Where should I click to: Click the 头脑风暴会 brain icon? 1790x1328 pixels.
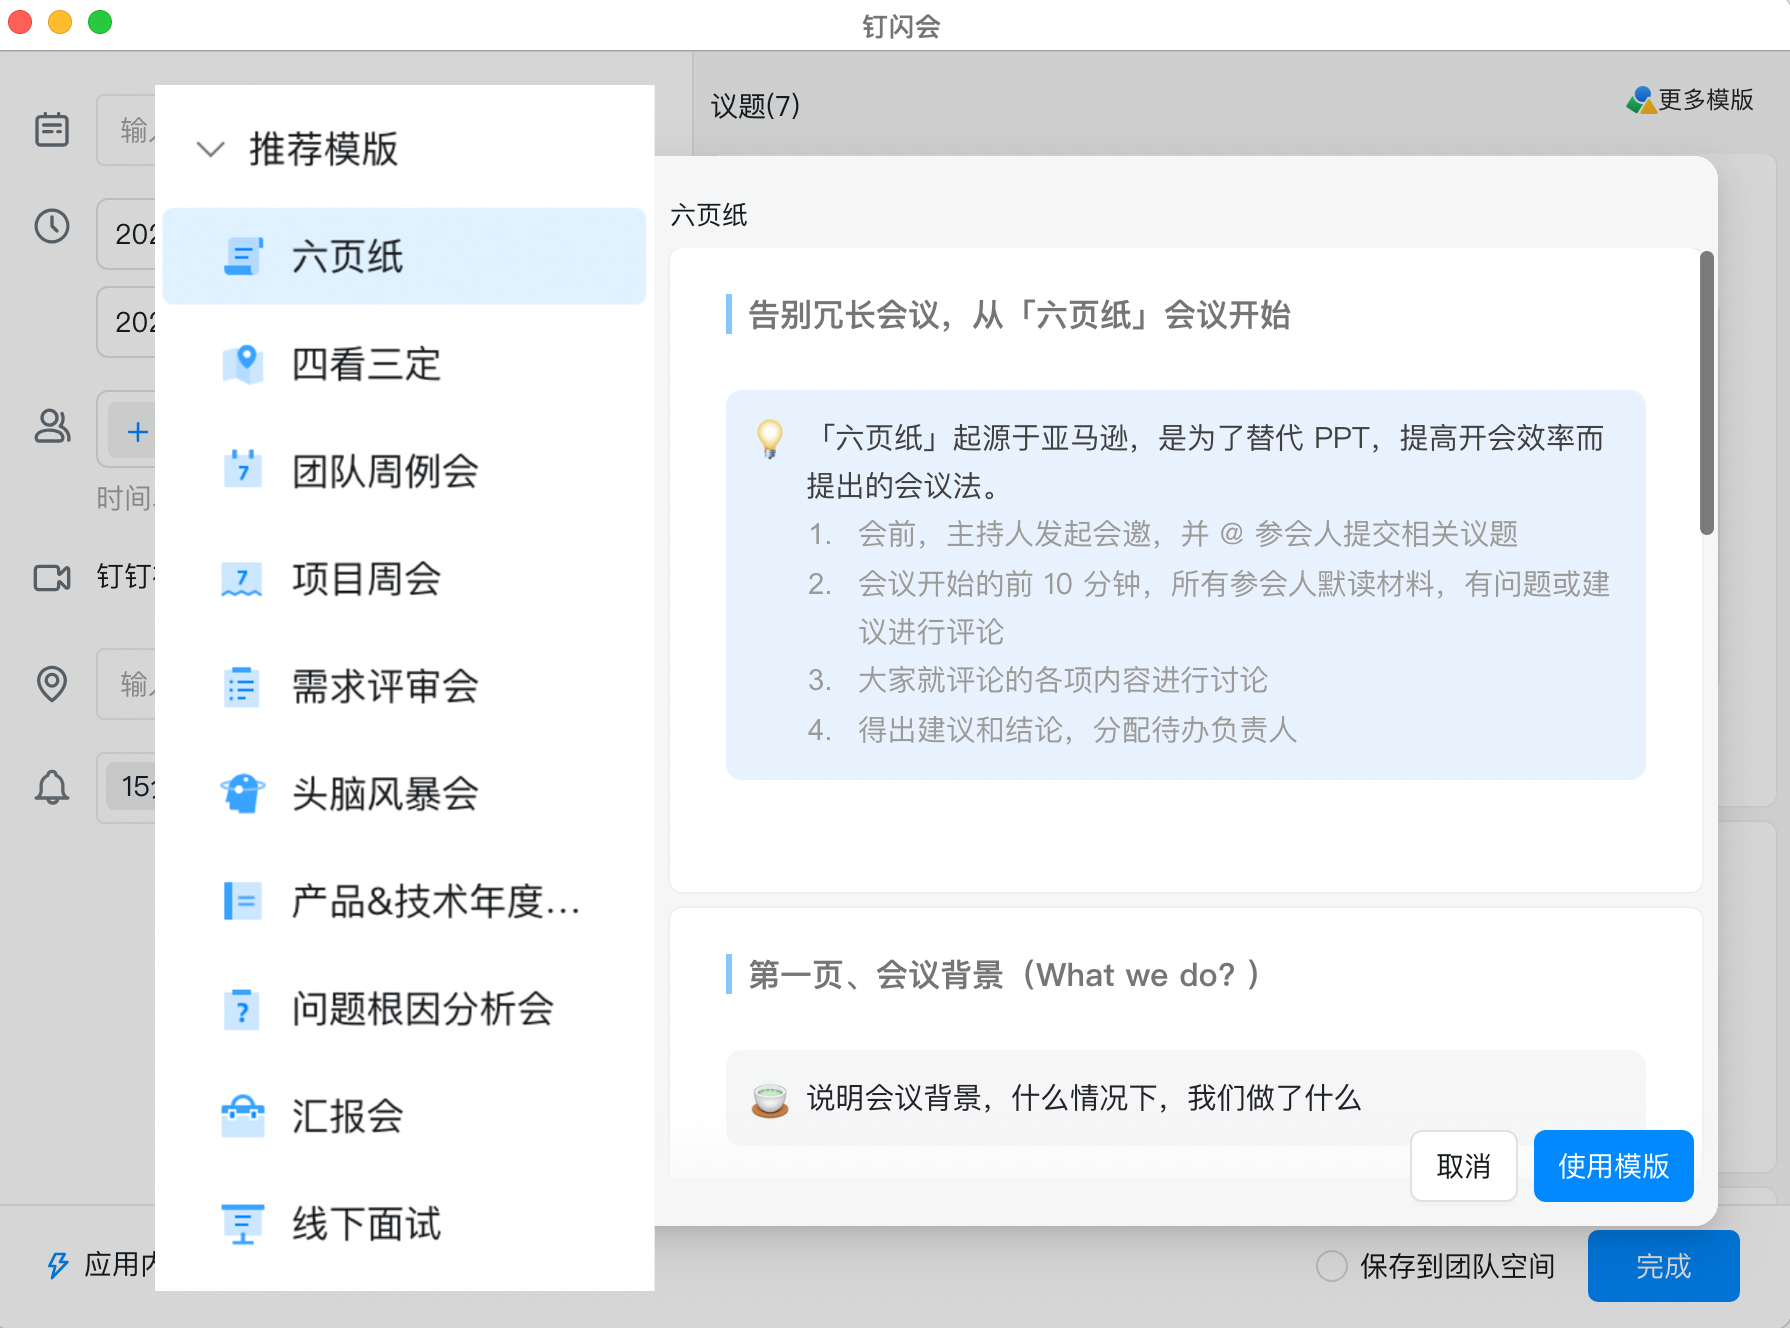243,794
